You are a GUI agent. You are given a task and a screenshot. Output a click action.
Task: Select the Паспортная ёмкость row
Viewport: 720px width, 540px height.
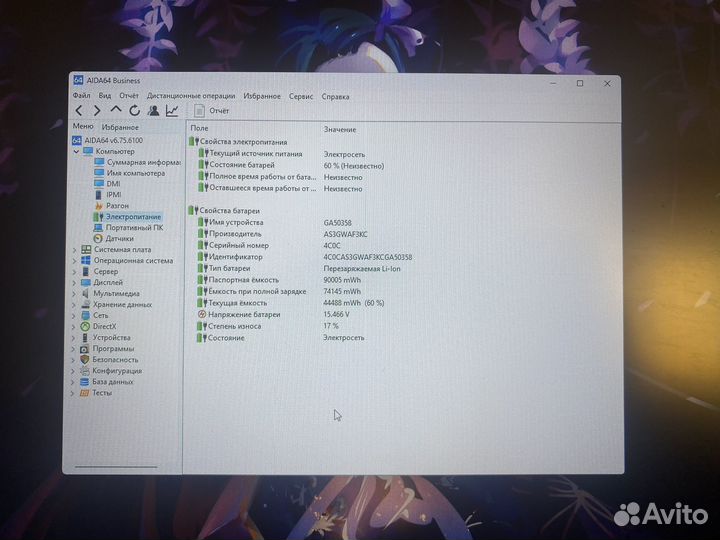pos(279,280)
